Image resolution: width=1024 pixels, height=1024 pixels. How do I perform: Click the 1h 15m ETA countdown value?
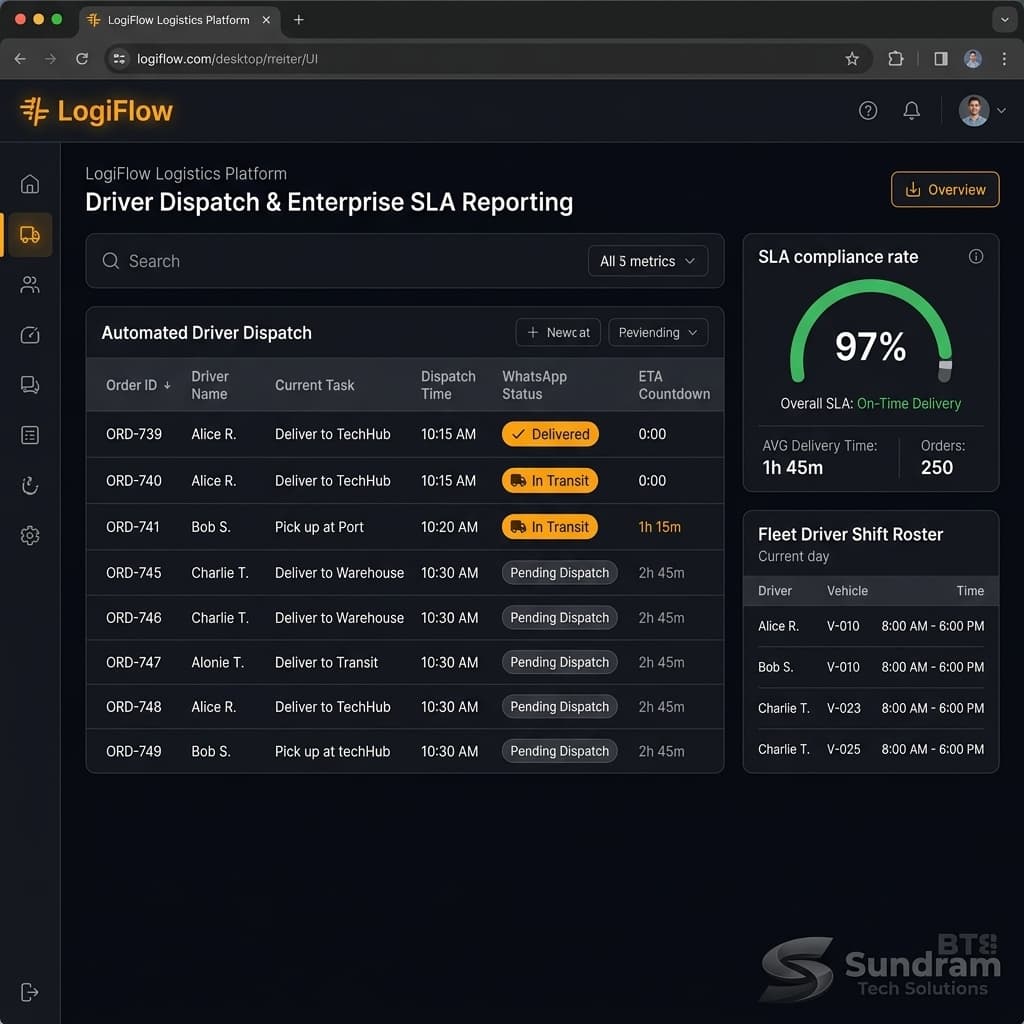(660, 527)
